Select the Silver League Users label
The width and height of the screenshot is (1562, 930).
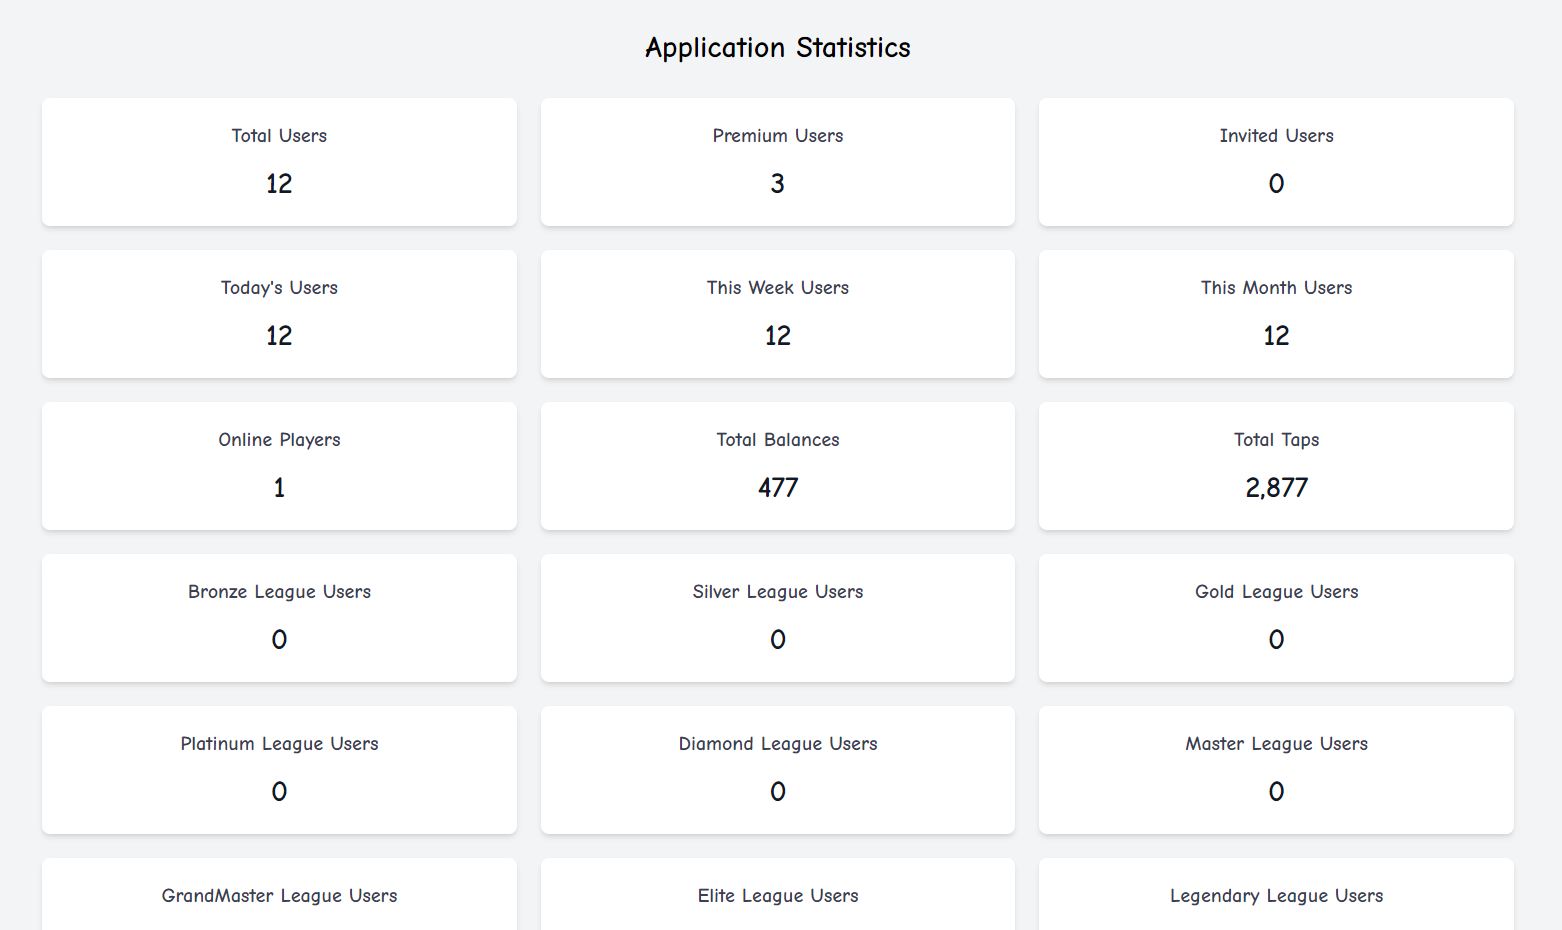tap(778, 592)
